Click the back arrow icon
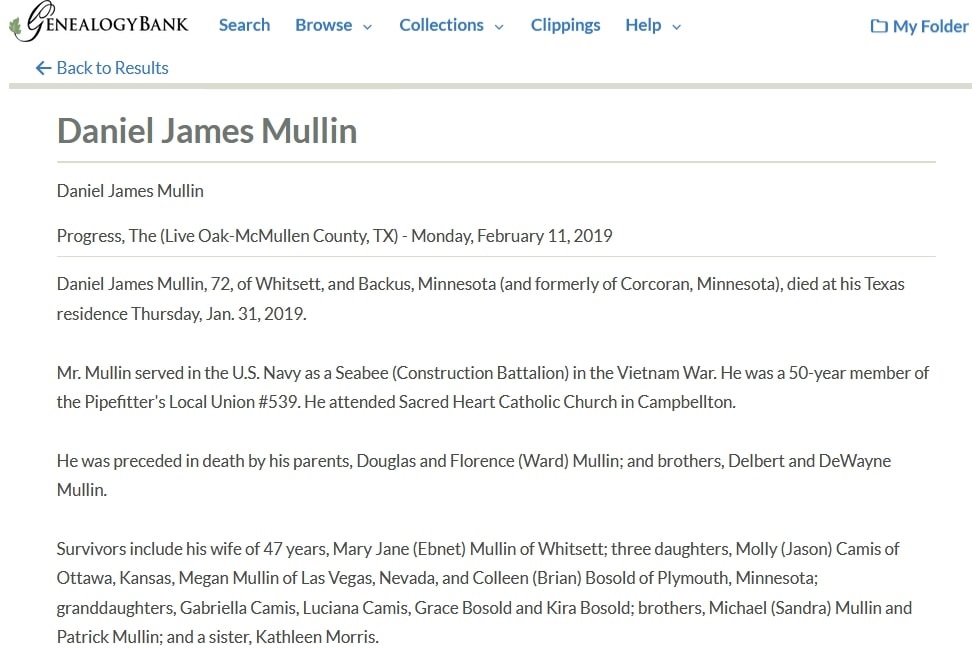 (x=43, y=68)
